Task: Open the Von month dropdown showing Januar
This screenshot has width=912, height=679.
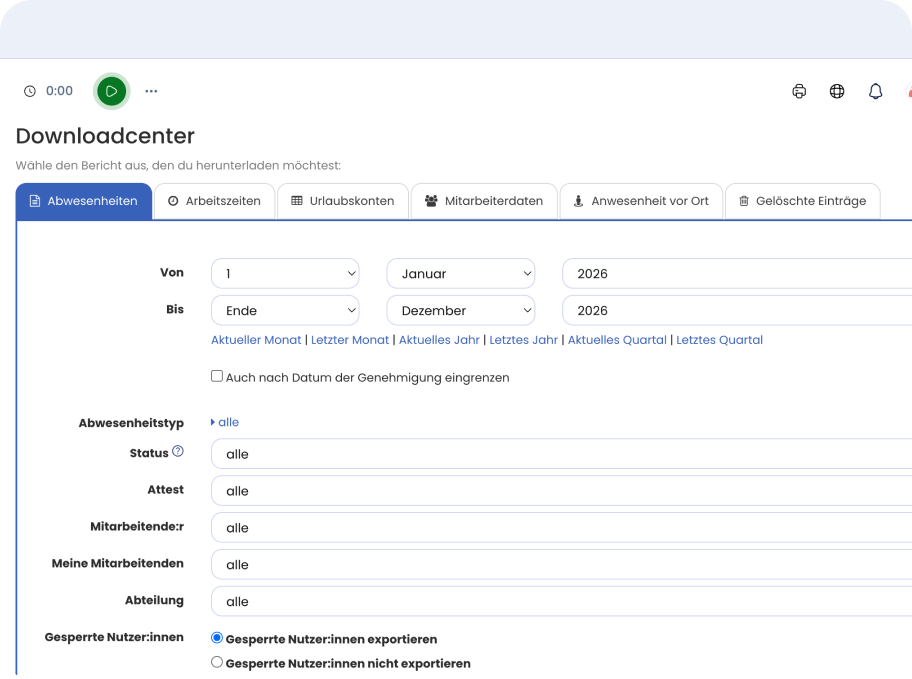Action: pyautogui.click(x=461, y=273)
